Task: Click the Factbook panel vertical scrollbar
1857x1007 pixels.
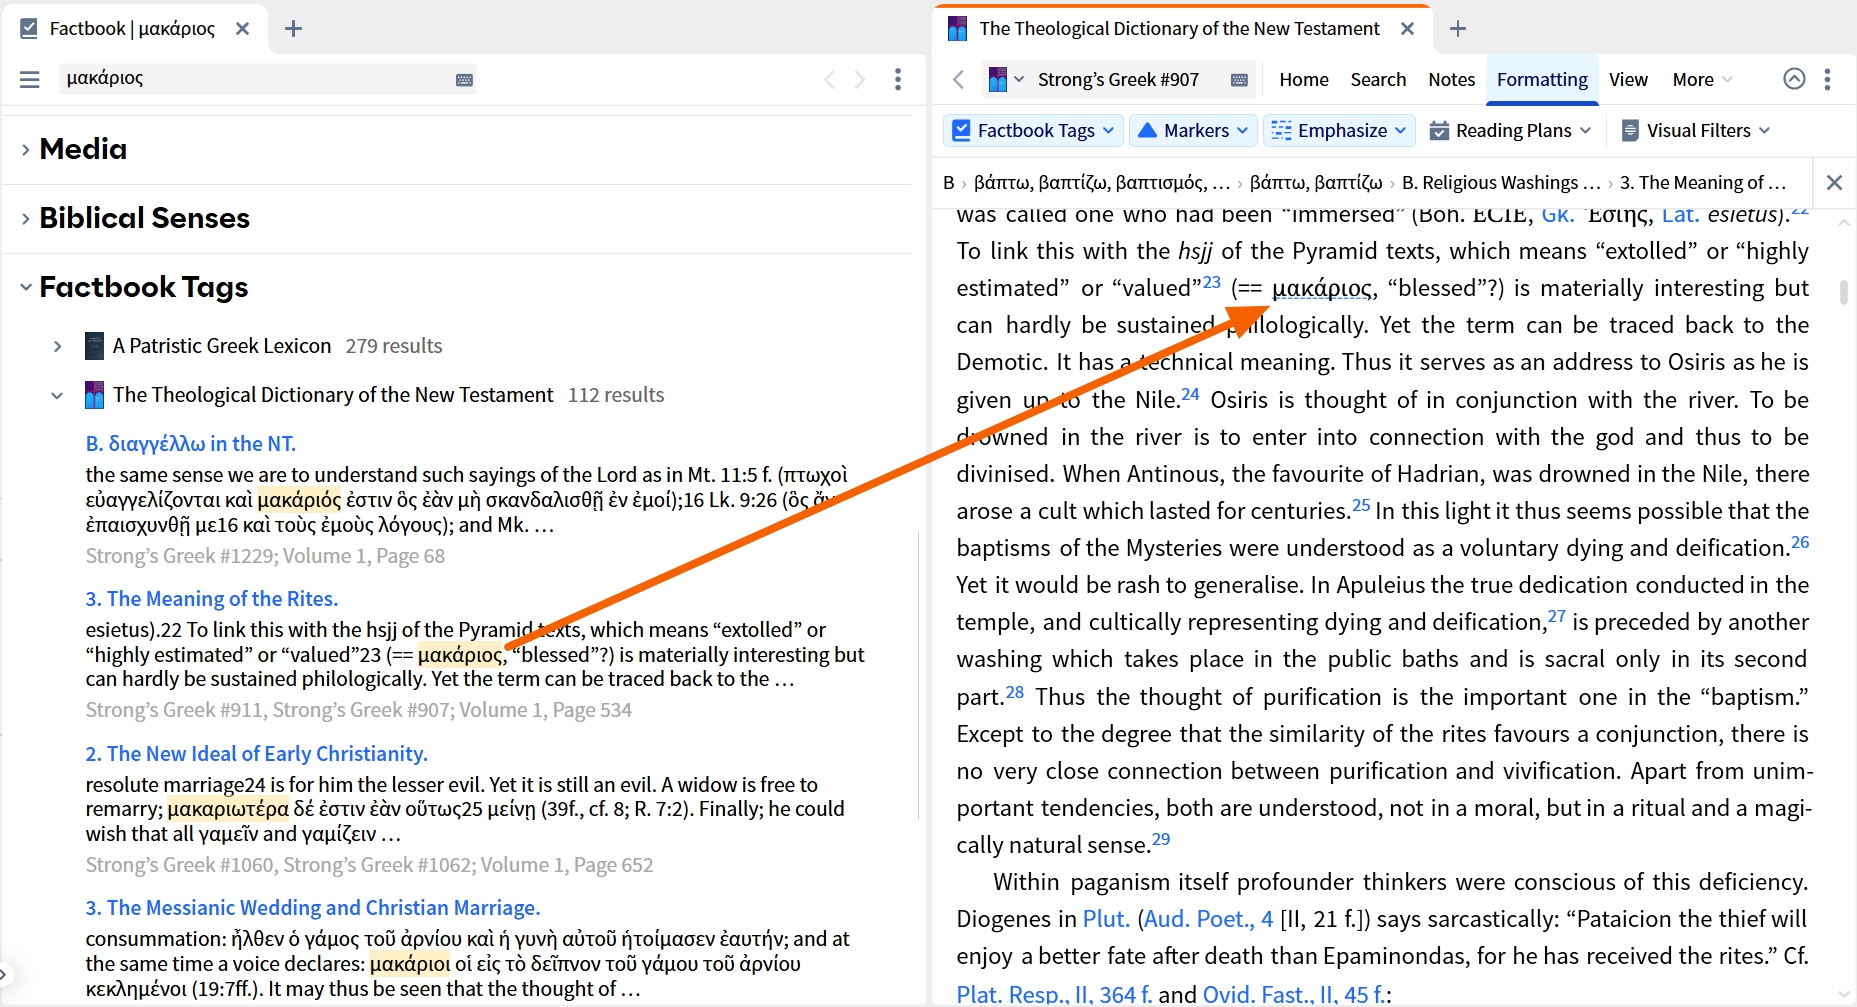Action: tap(918, 675)
